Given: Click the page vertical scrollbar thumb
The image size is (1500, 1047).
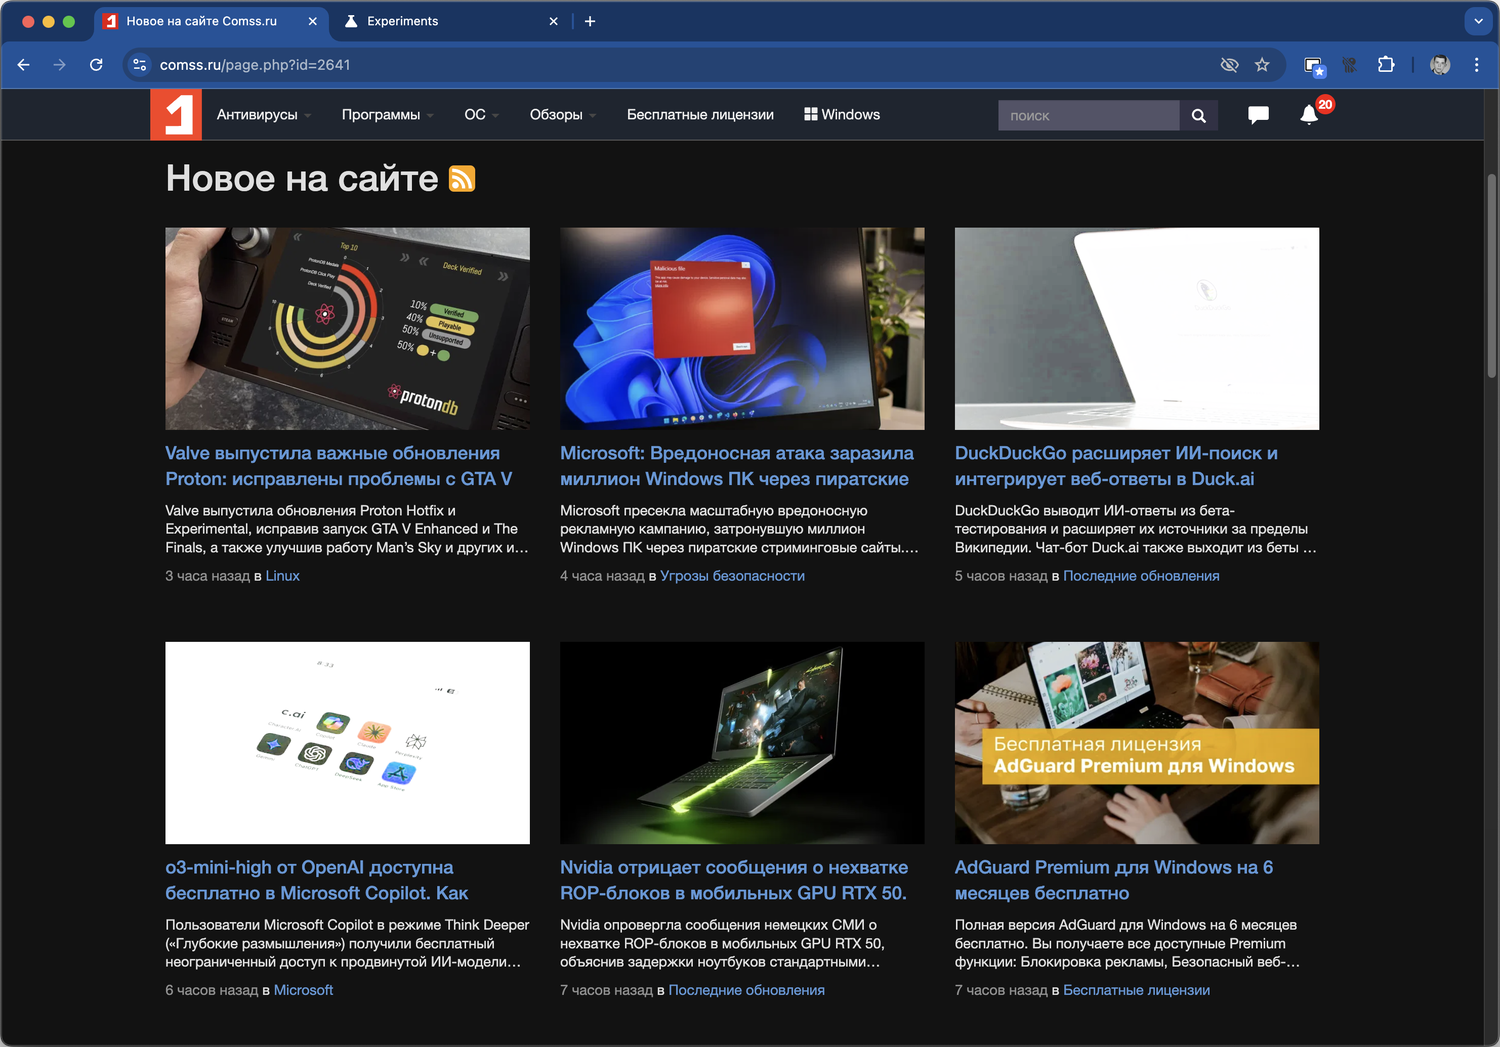Looking at the screenshot, I should point(1491,275).
